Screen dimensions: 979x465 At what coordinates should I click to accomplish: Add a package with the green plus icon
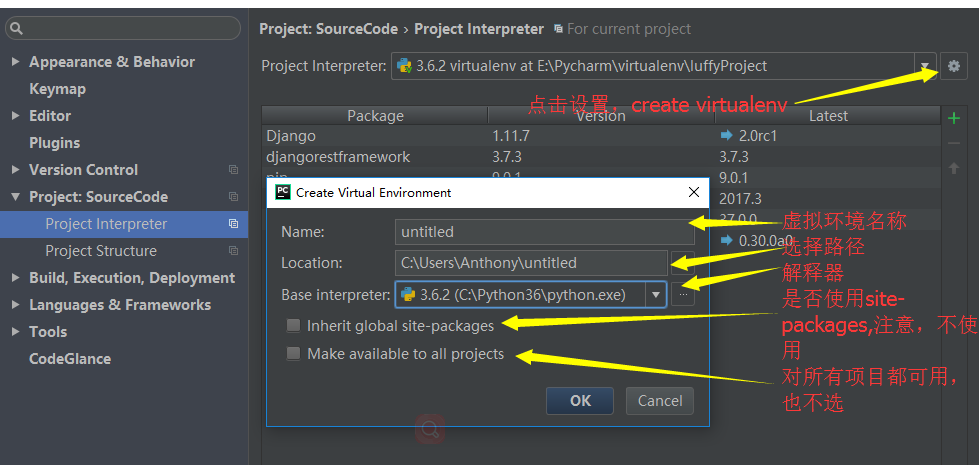click(x=953, y=118)
